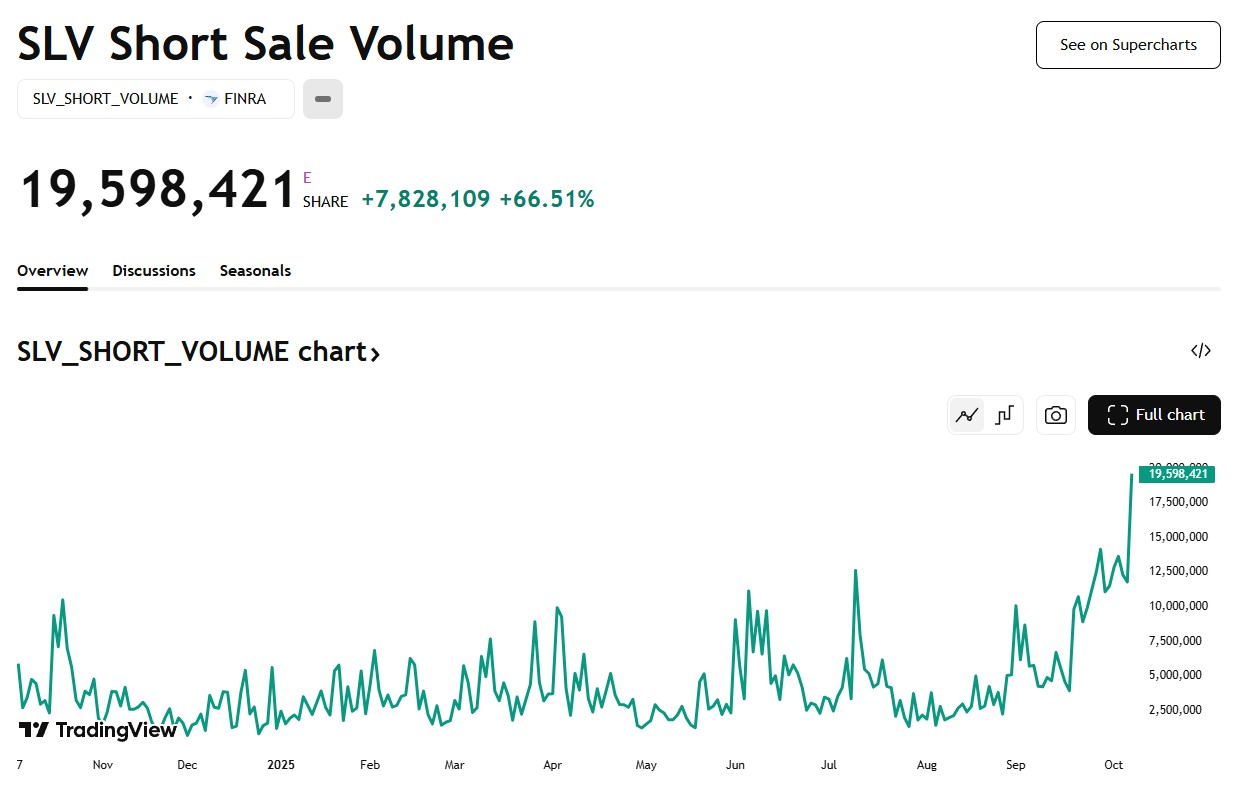Click the embed code icon
This screenshot has width=1238, height=805.
pyautogui.click(x=1201, y=351)
